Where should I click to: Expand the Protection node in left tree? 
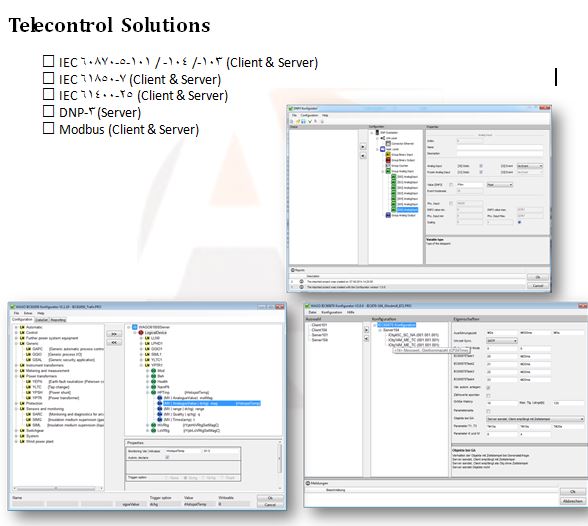click(16, 403)
